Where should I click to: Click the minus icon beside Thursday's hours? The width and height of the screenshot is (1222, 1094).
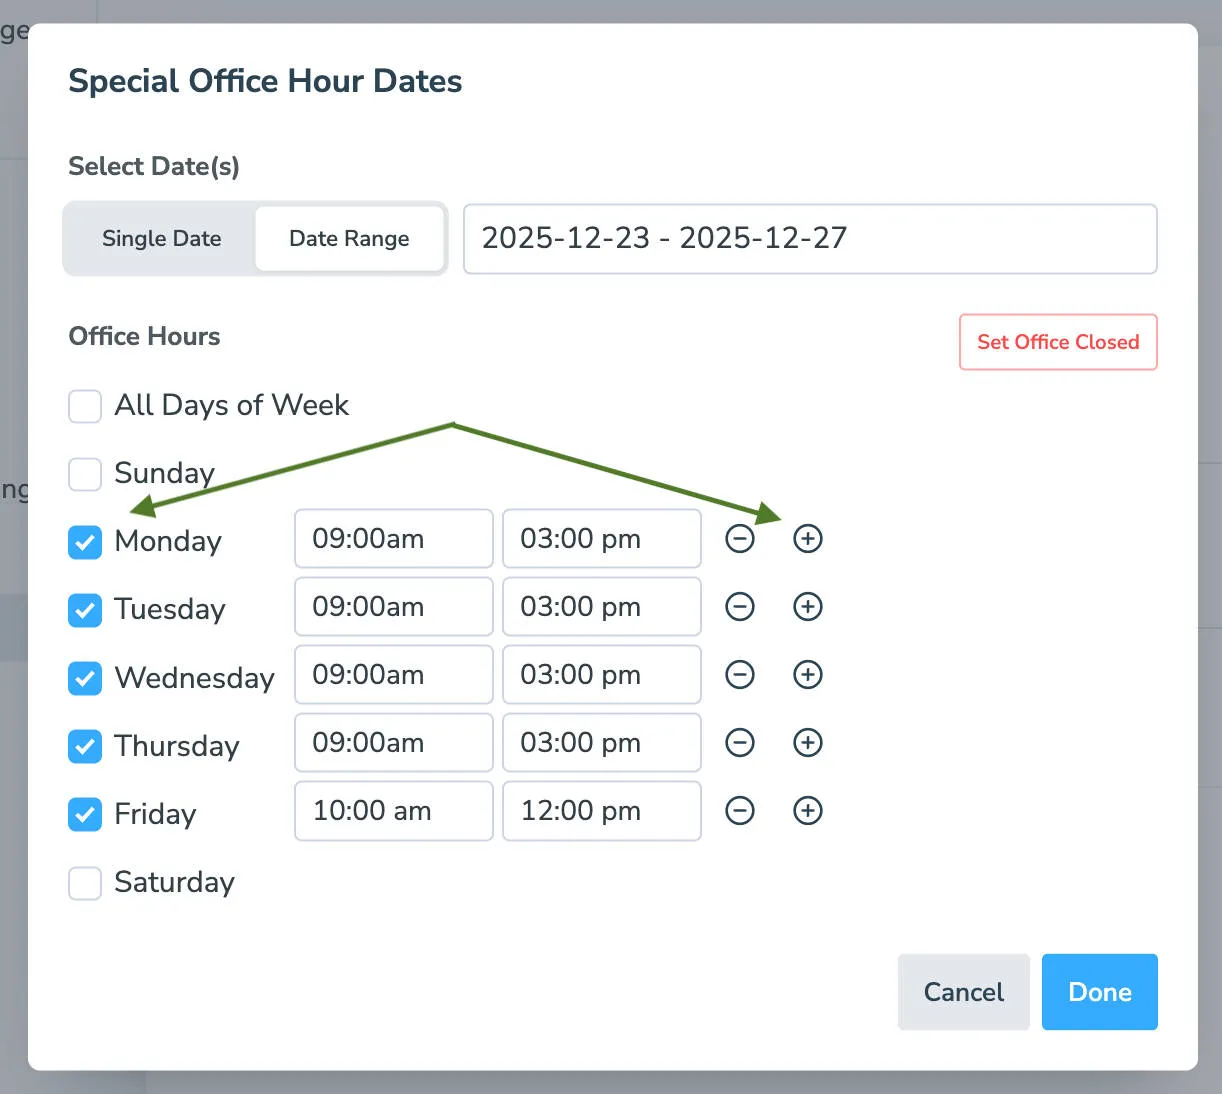[x=740, y=742]
